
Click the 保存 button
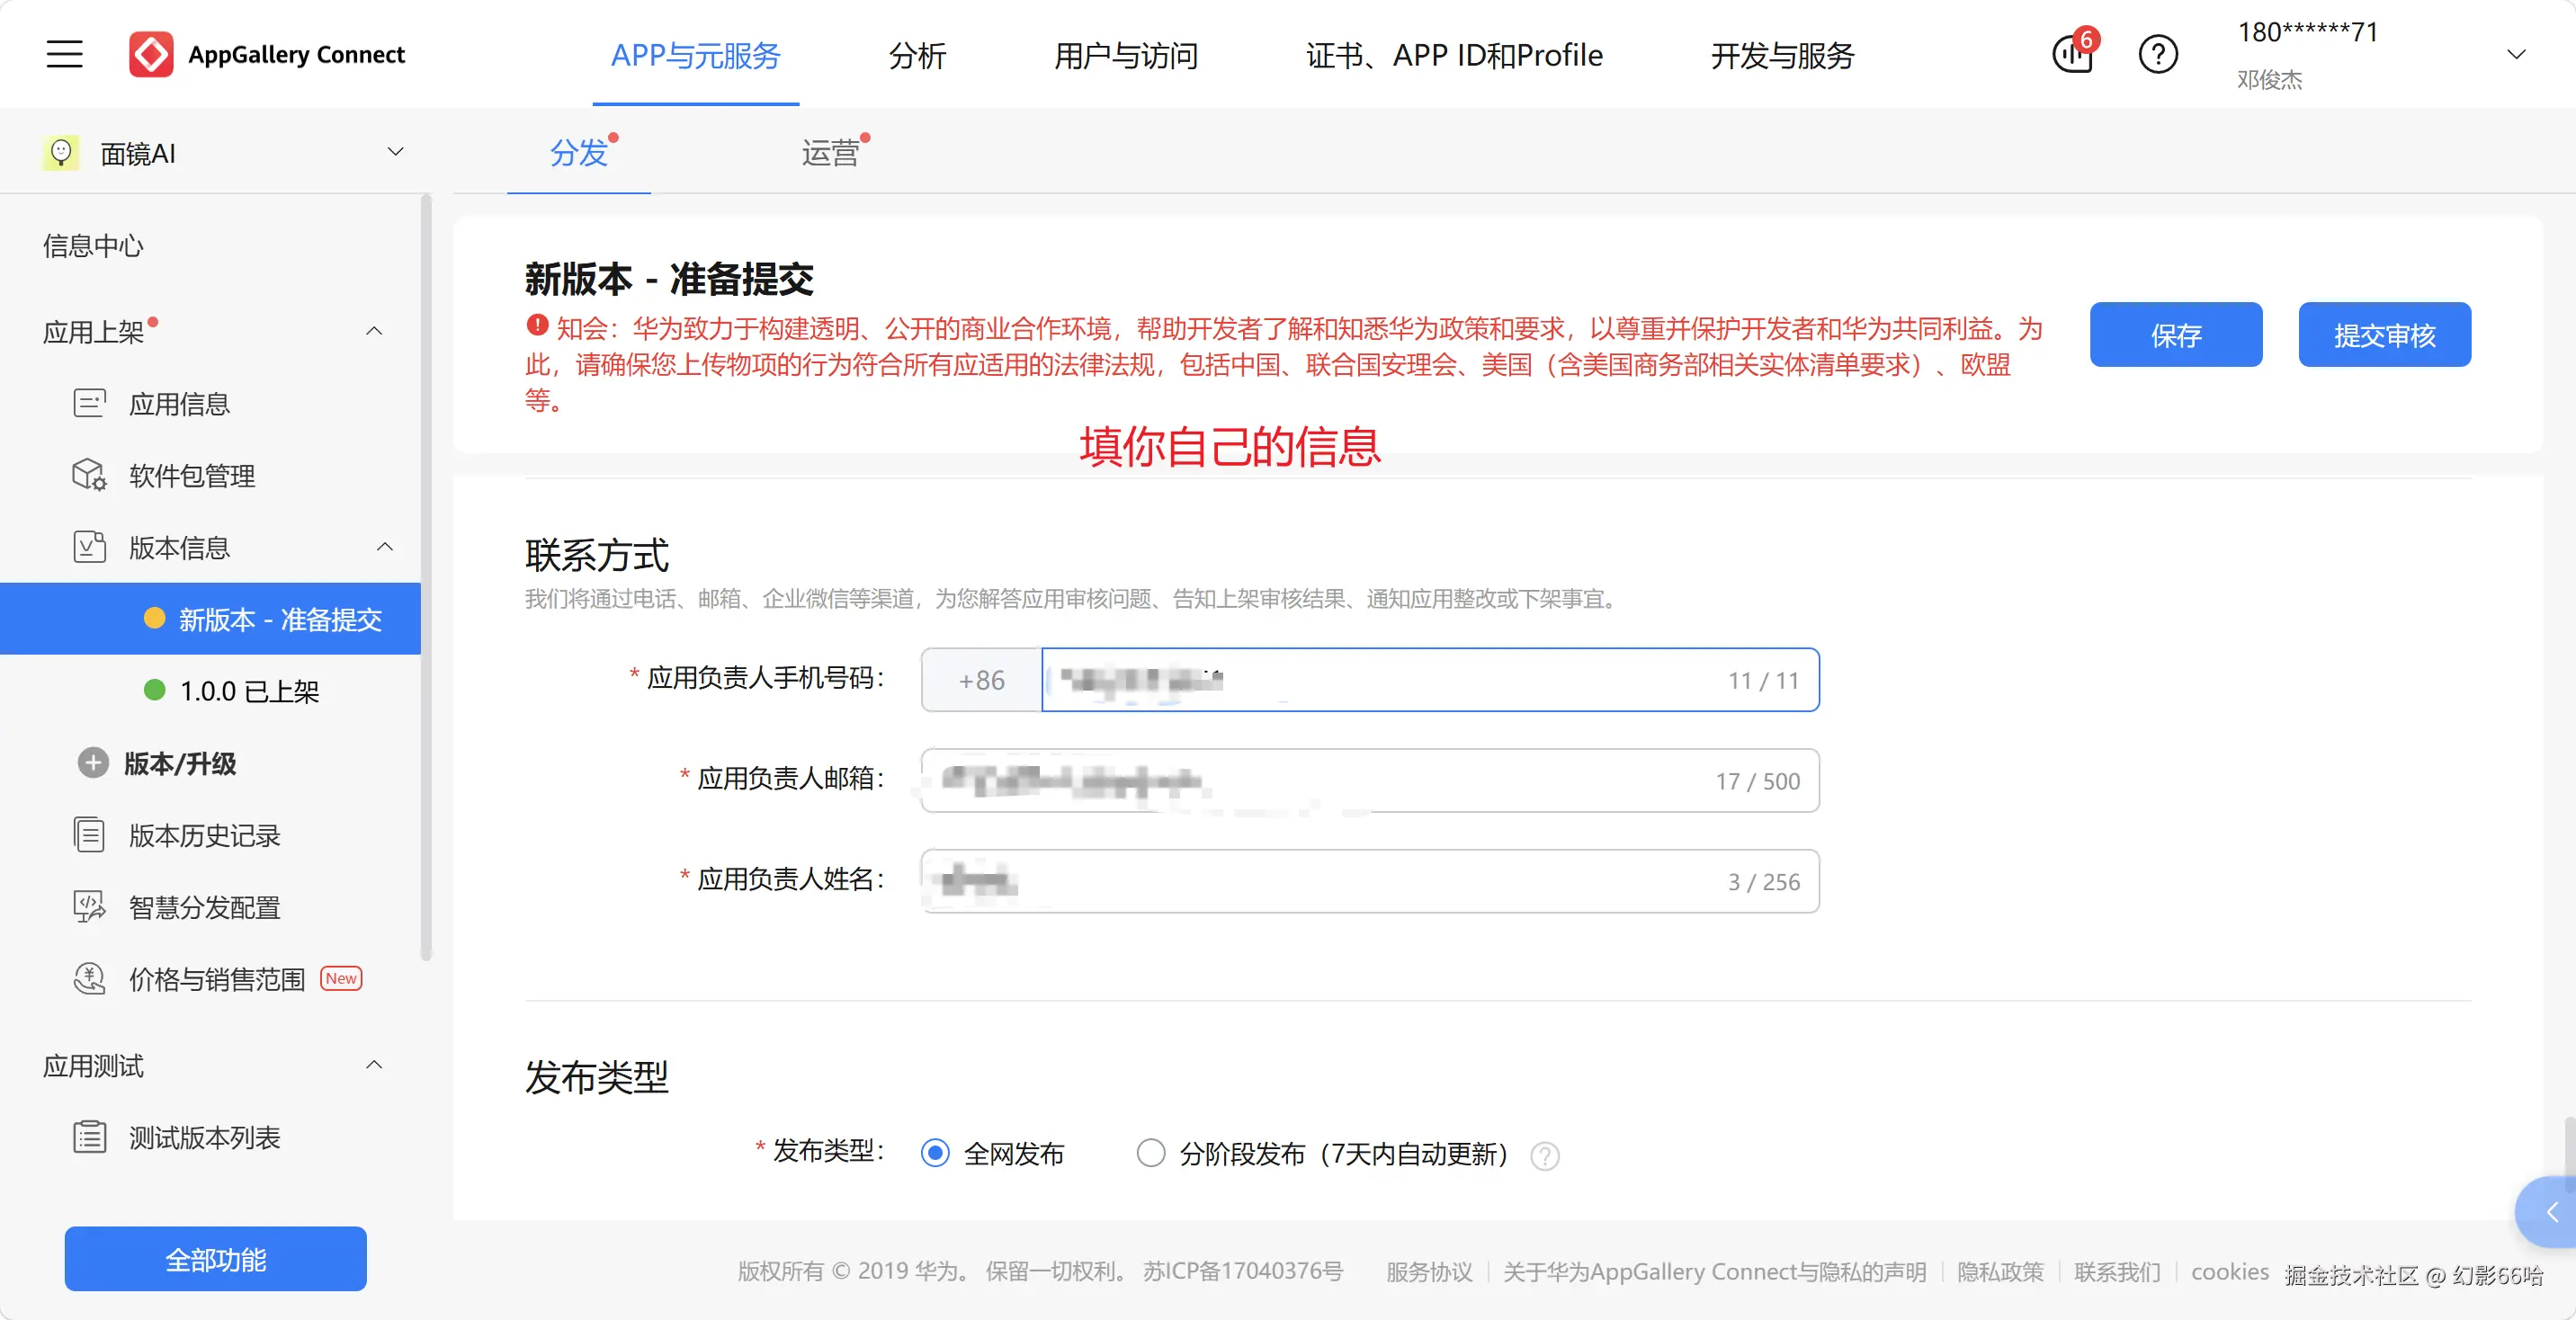(x=2176, y=335)
